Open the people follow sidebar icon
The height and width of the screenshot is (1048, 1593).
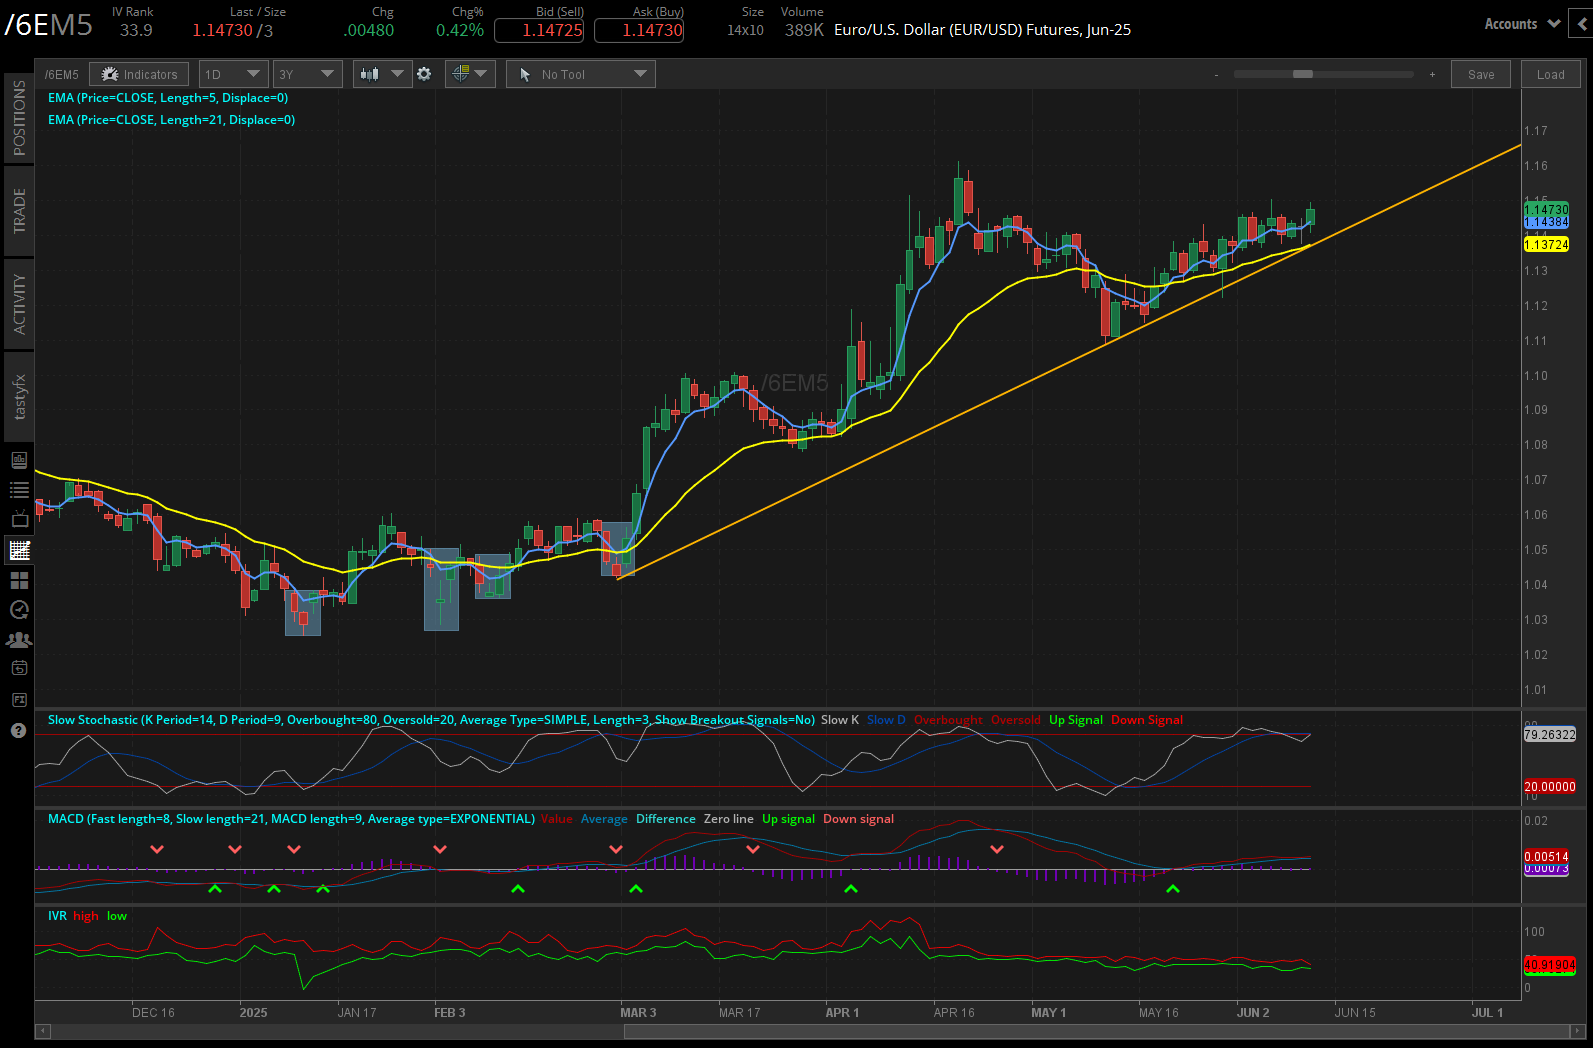coord(19,639)
